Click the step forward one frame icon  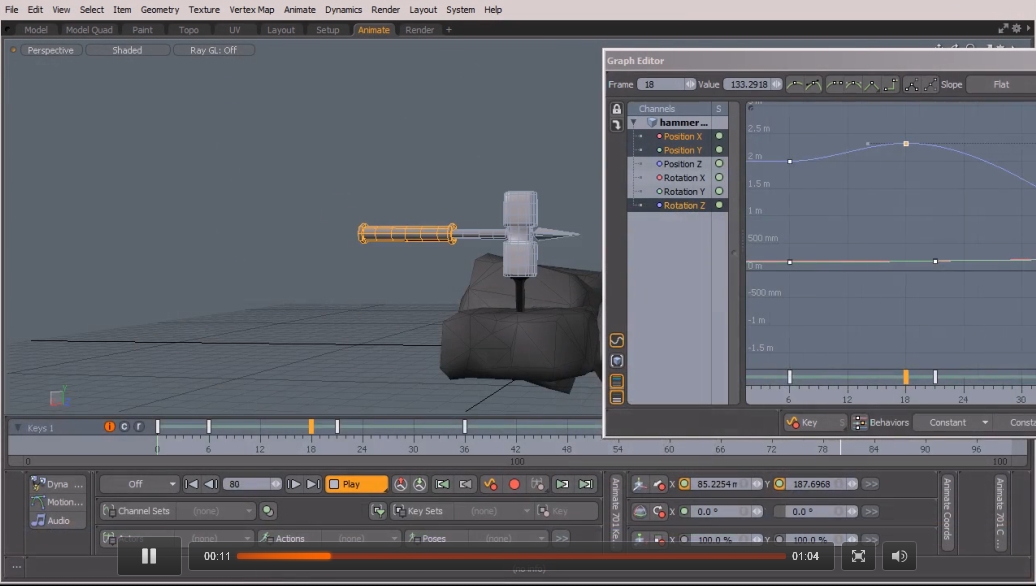(293, 484)
